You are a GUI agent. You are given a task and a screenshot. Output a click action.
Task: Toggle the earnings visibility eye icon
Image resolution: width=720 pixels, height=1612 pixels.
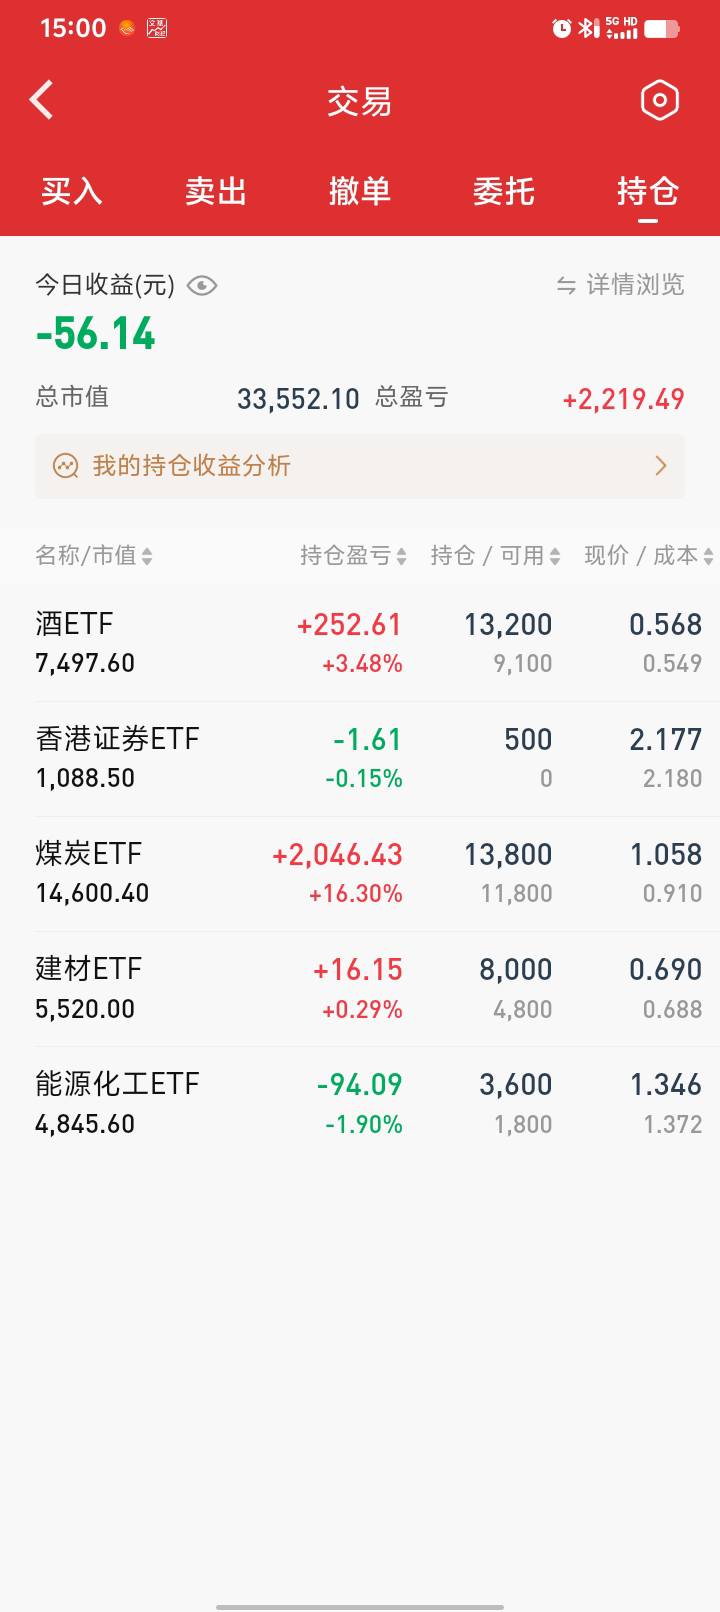(x=202, y=286)
